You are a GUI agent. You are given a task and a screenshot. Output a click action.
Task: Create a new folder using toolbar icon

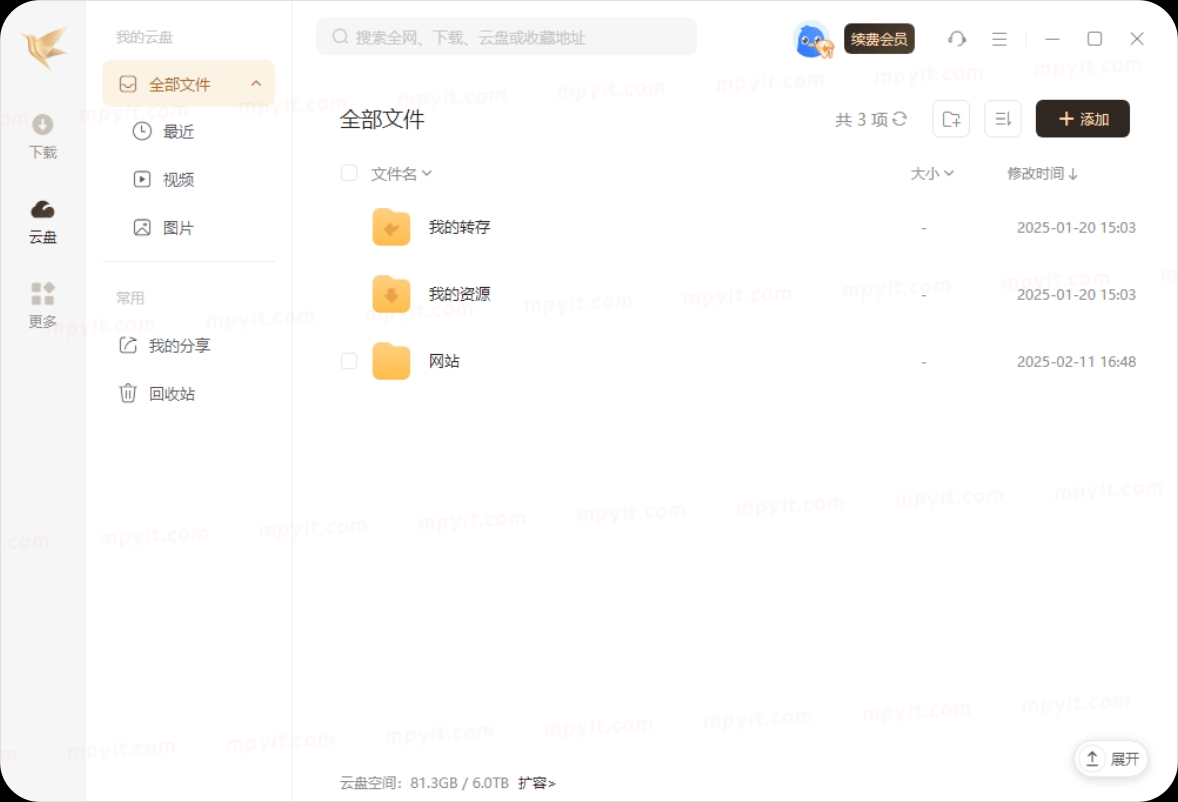click(x=950, y=118)
